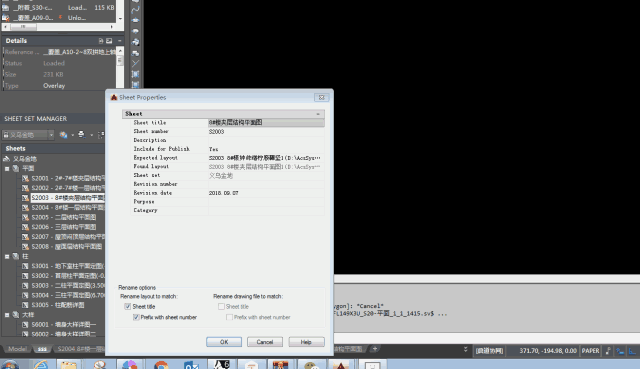Collapse the Sheet section in the properties dialog
The height and width of the screenshot is (369, 640).
318,114
